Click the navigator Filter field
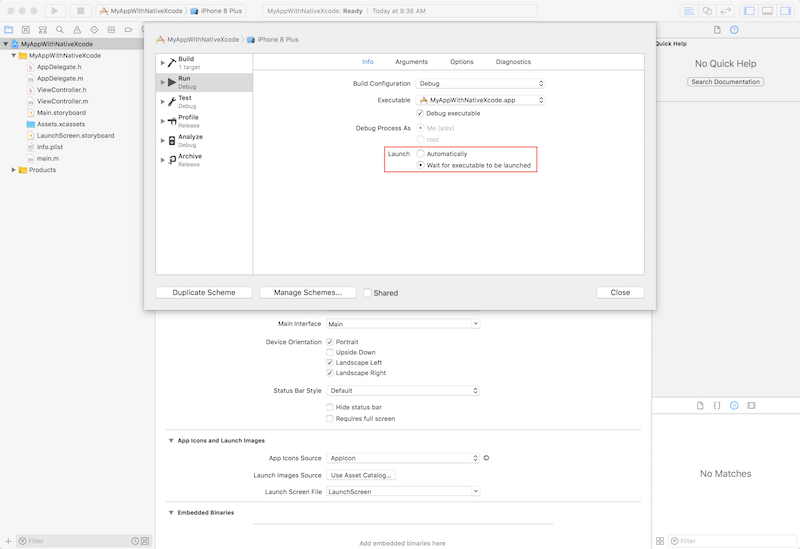This screenshot has width=800, height=549. point(83,541)
